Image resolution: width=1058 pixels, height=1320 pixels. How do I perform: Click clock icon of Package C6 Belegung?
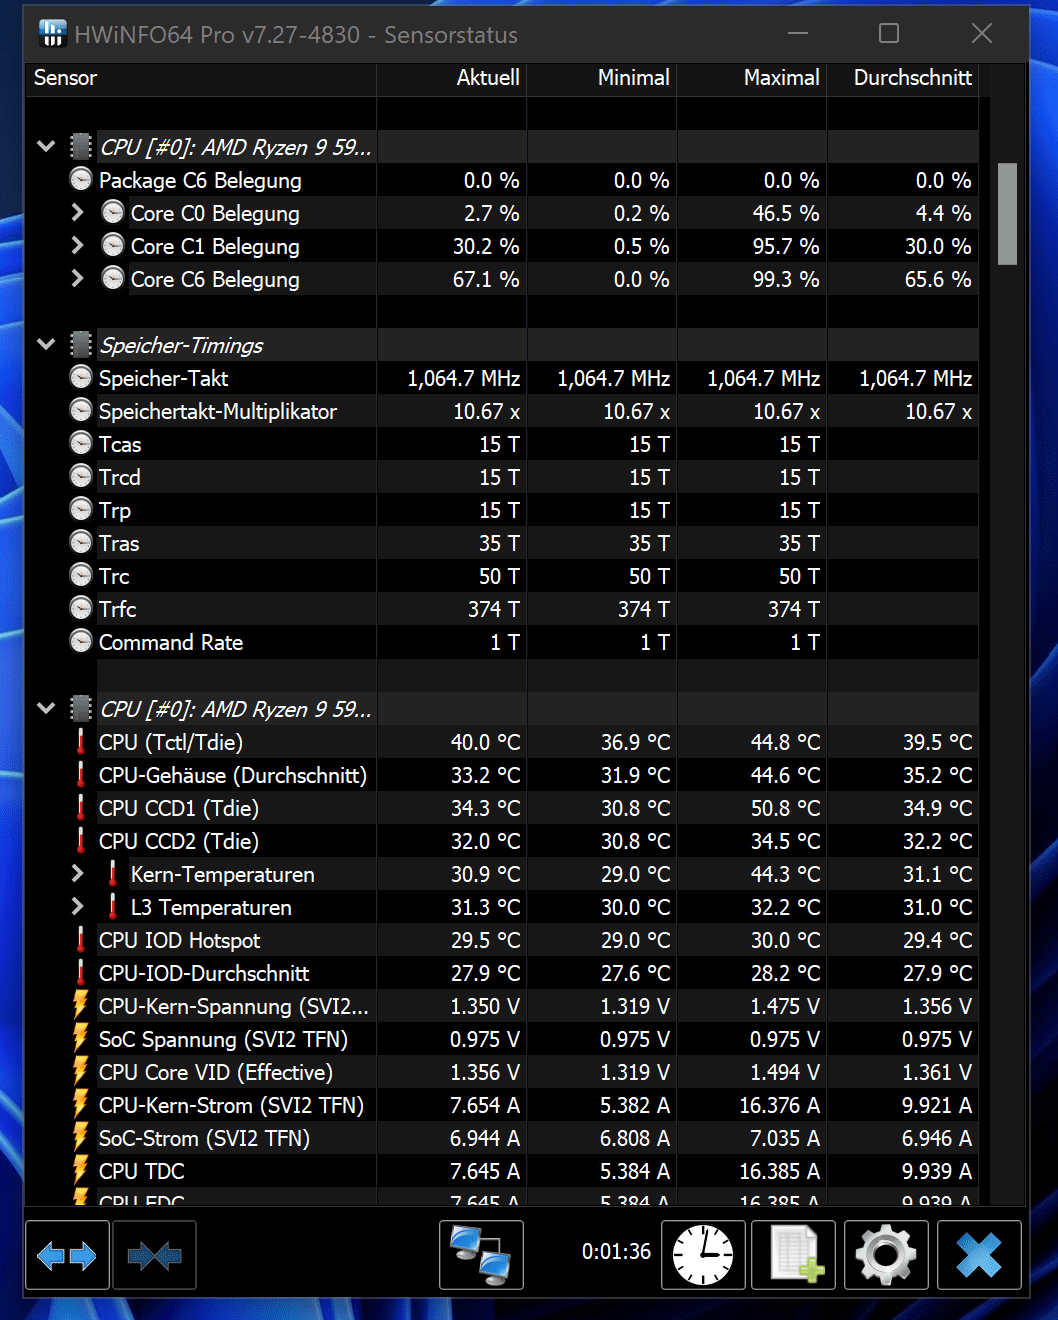[x=81, y=180]
